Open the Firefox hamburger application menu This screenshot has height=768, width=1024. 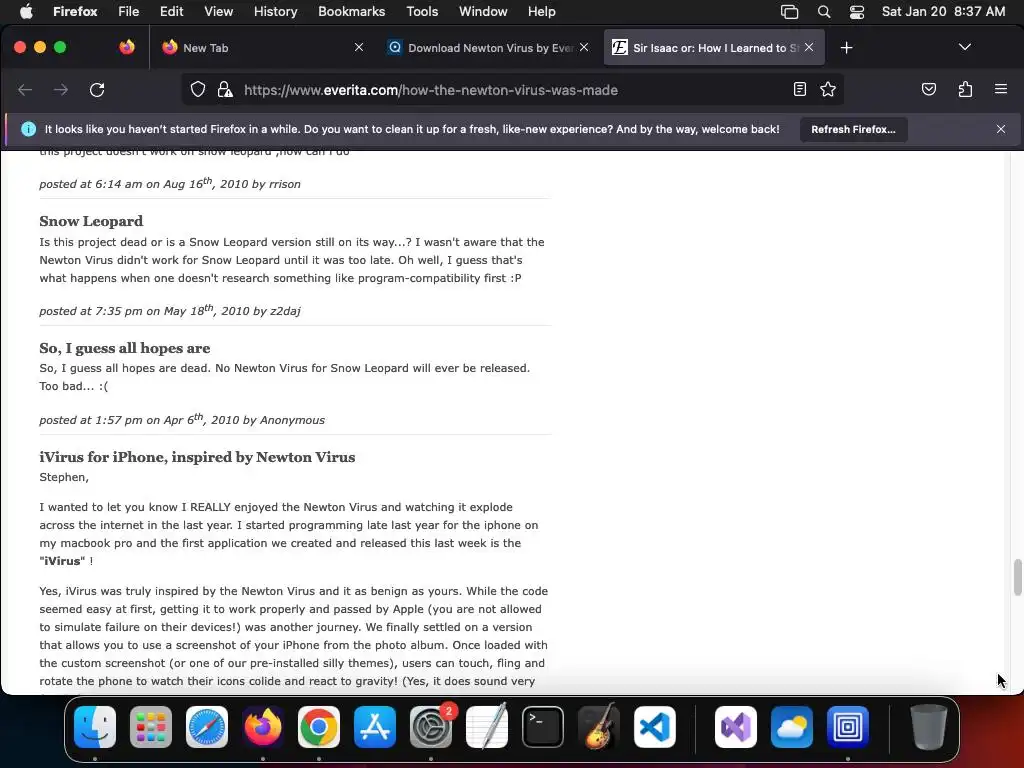(1000, 89)
